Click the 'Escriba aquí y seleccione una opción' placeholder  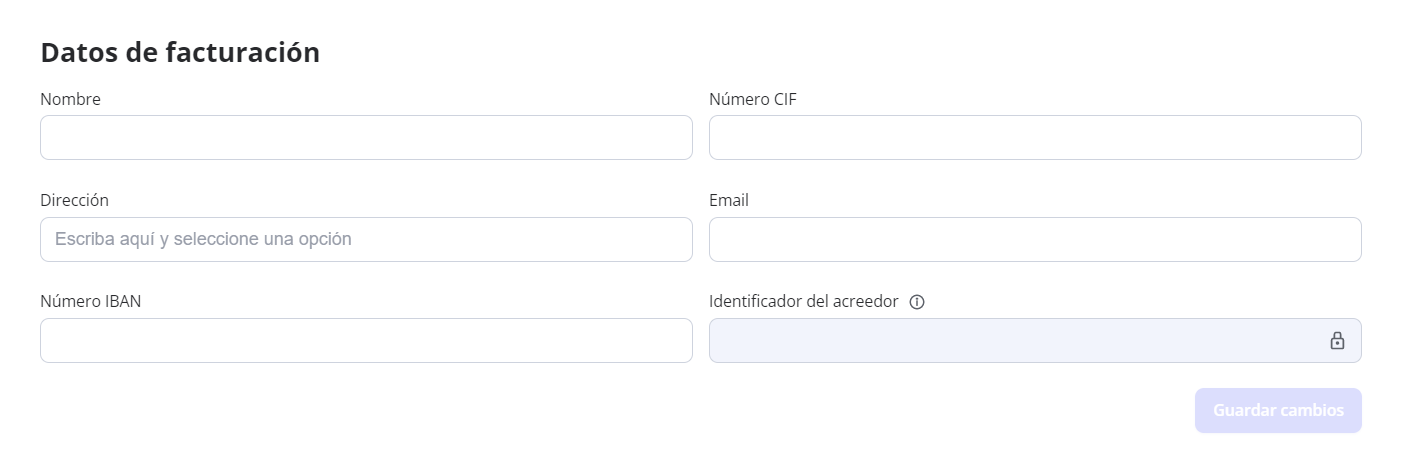203,240
